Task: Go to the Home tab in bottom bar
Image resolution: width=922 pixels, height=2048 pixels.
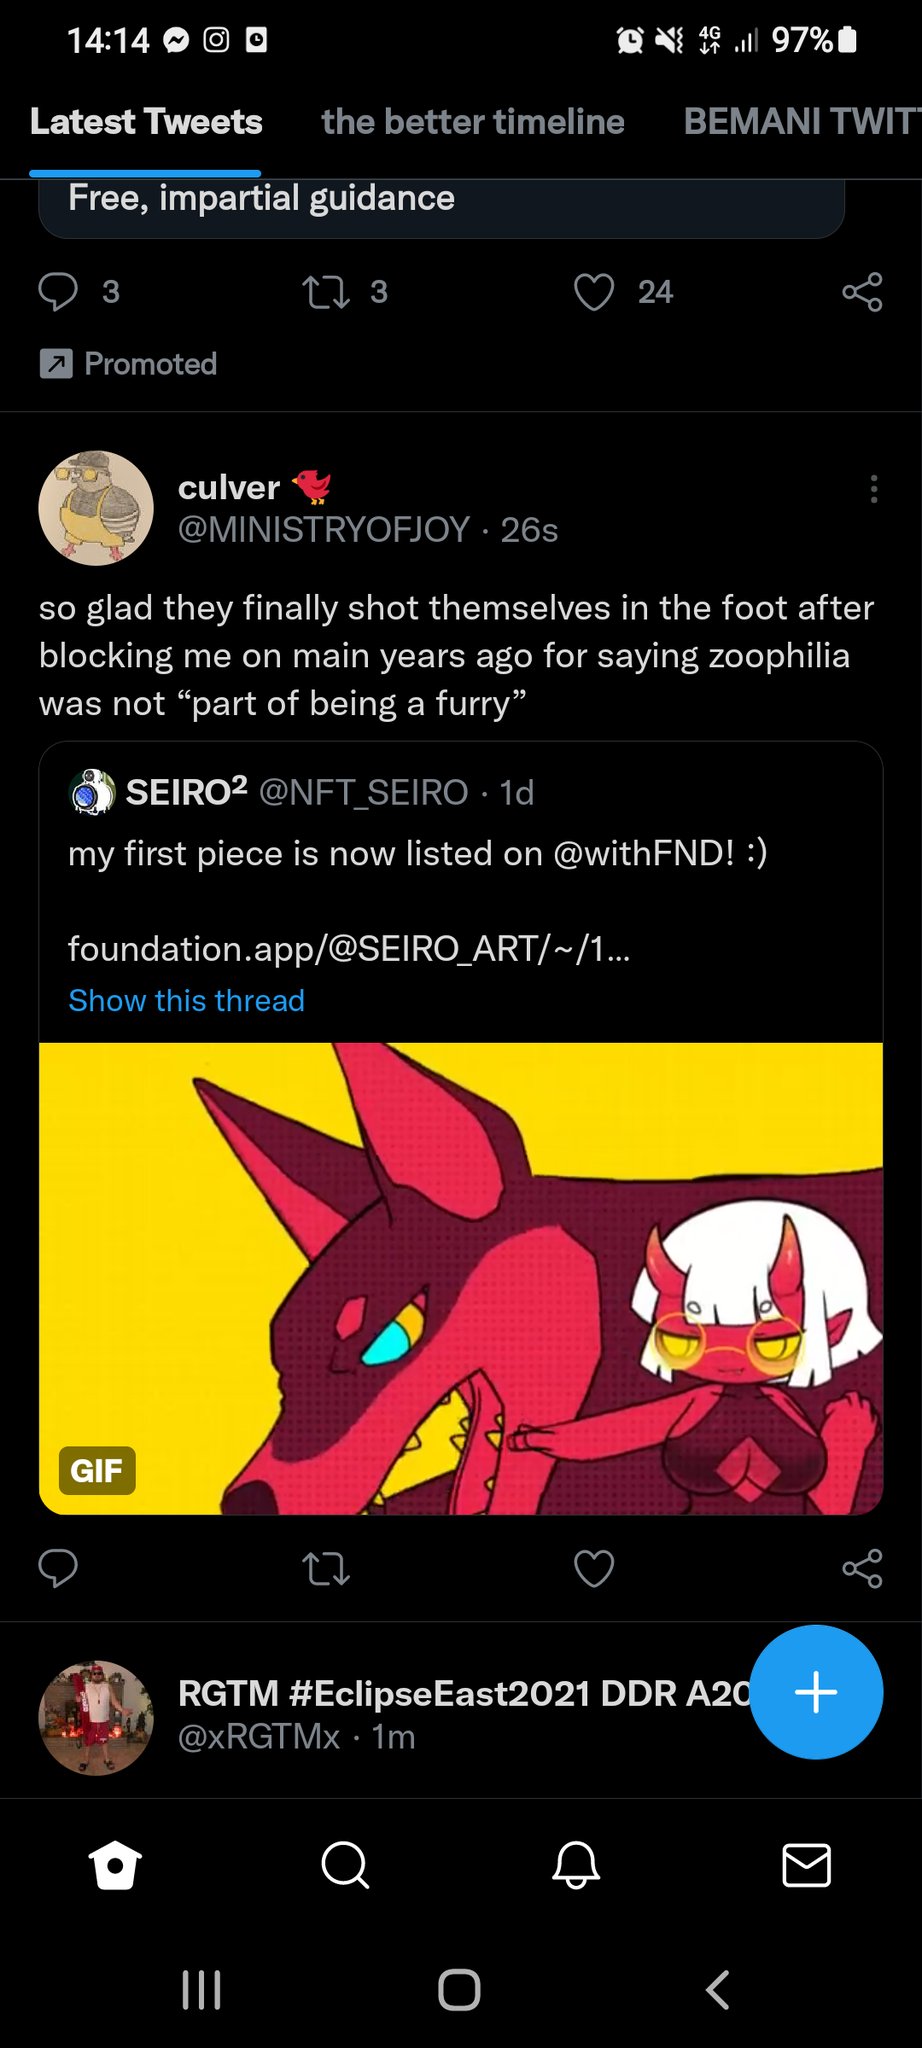Action: [x=115, y=1865]
